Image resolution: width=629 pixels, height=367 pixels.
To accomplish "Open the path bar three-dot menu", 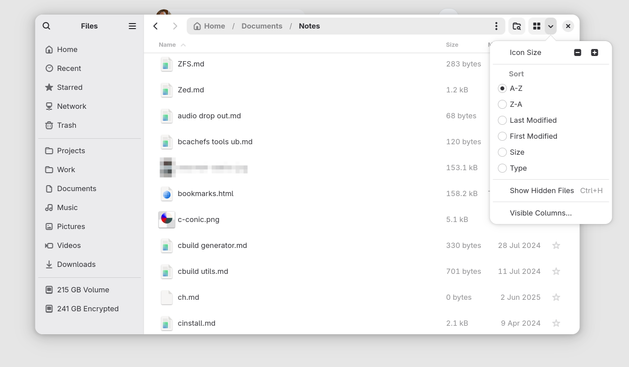I will [x=496, y=26].
